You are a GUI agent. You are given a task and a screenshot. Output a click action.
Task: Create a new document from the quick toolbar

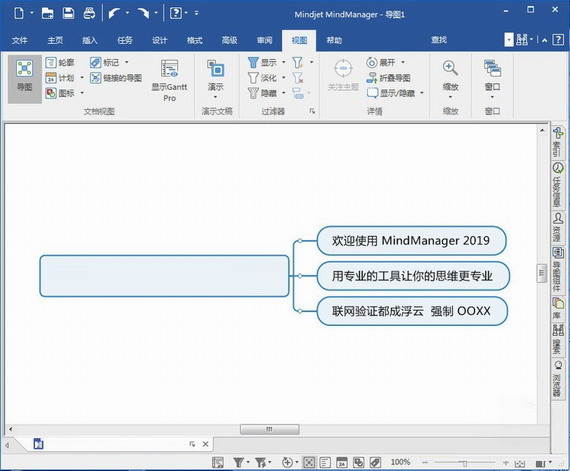(x=19, y=13)
